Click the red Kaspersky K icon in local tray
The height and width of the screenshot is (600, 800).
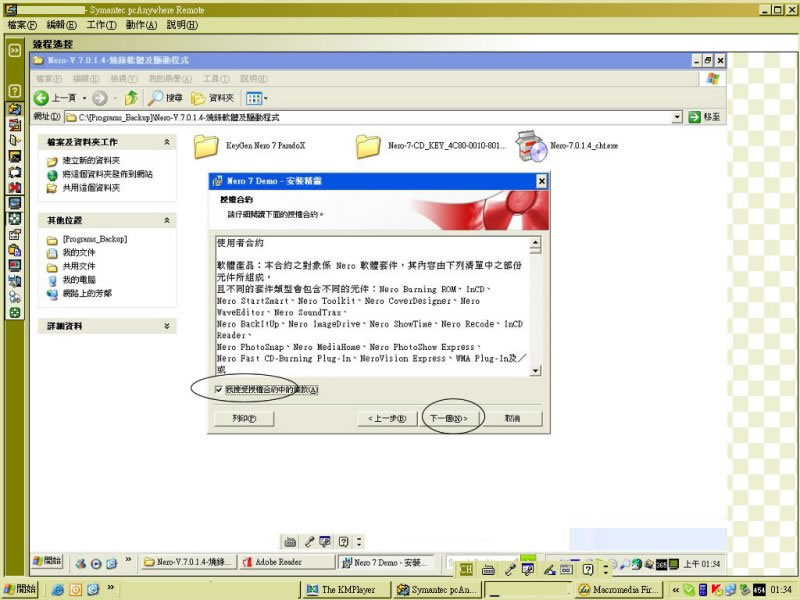point(717,590)
